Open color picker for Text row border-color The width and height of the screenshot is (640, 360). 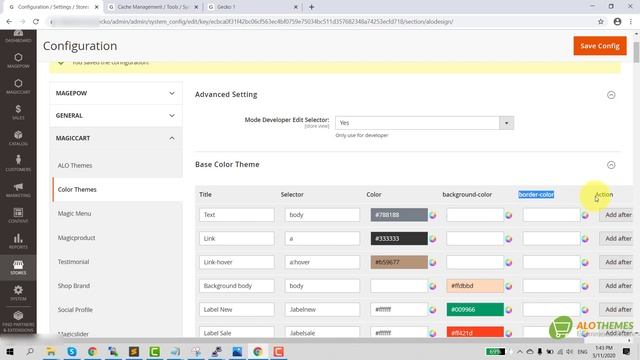[585, 215]
